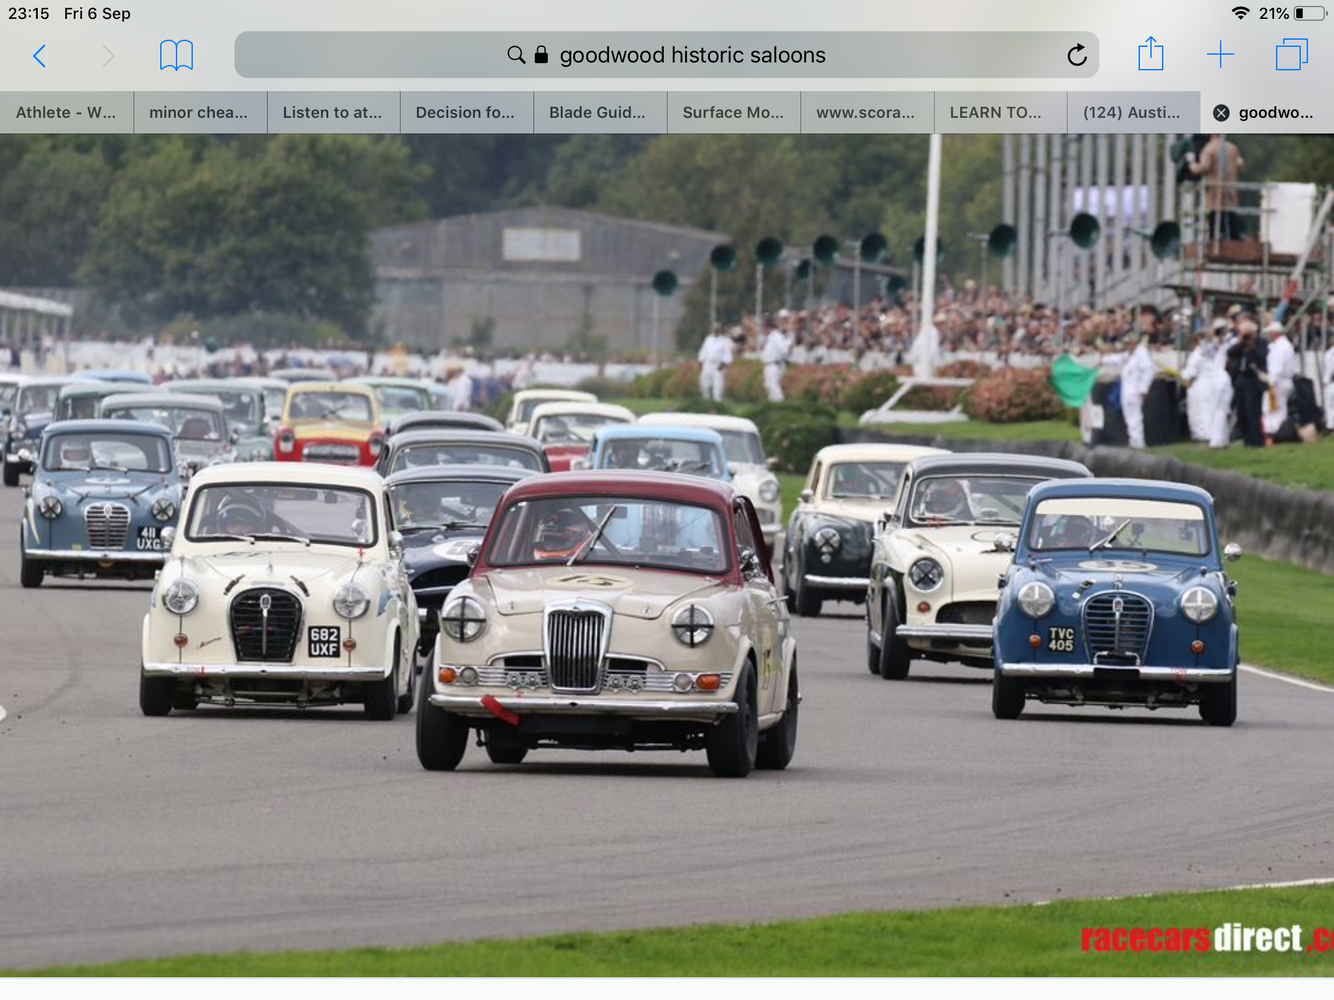Open the Surface Mo... tab
Screen dimensions: 1334x1000
click(x=733, y=113)
